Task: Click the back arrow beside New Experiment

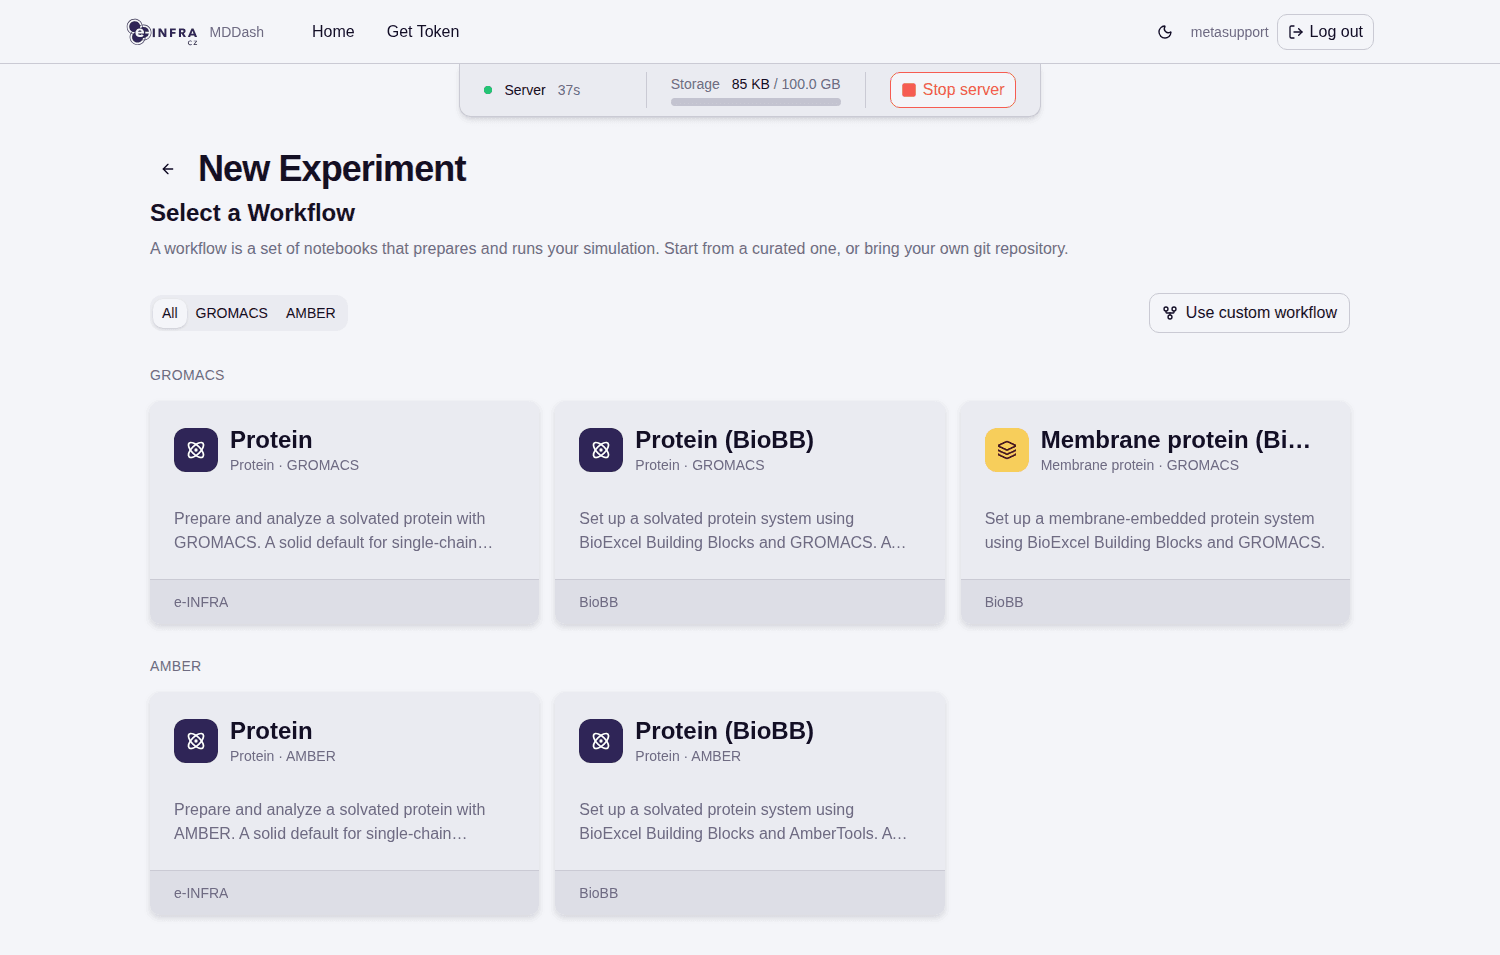Action: (x=168, y=169)
